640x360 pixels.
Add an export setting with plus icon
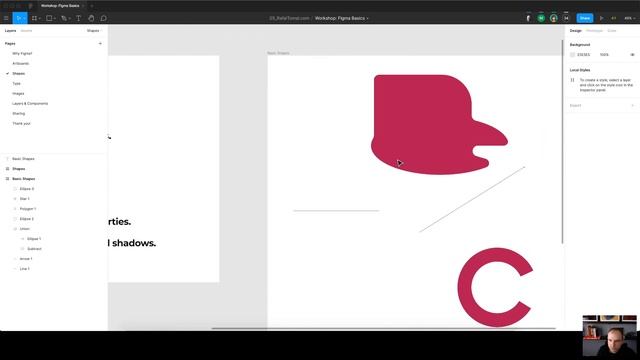point(633,106)
